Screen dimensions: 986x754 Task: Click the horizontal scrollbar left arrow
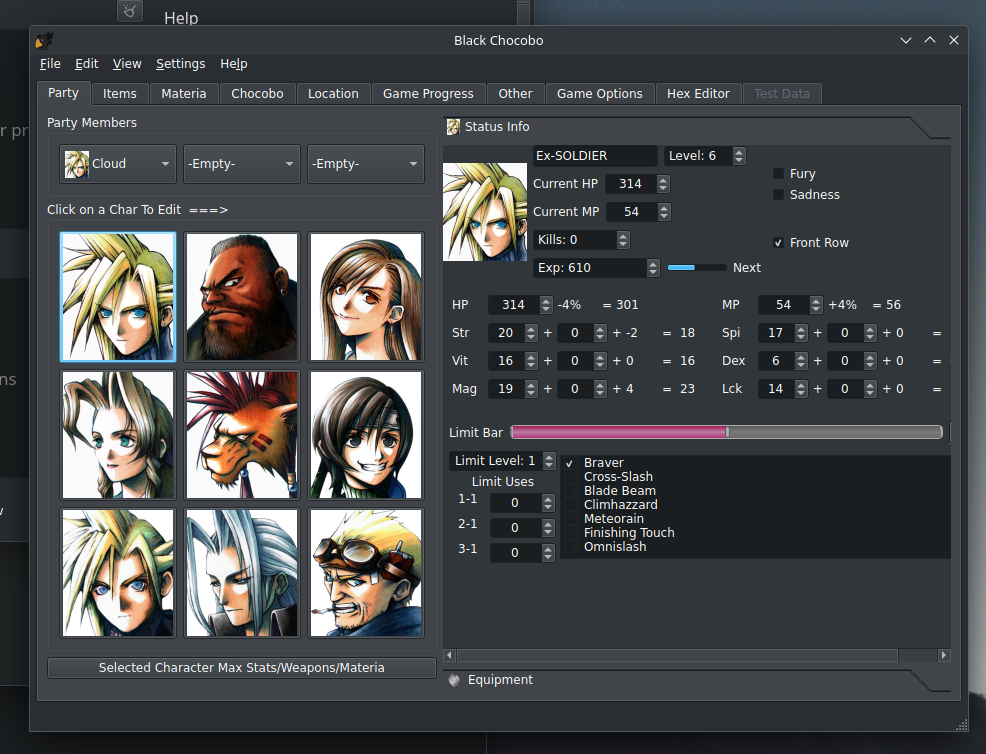[x=449, y=655]
